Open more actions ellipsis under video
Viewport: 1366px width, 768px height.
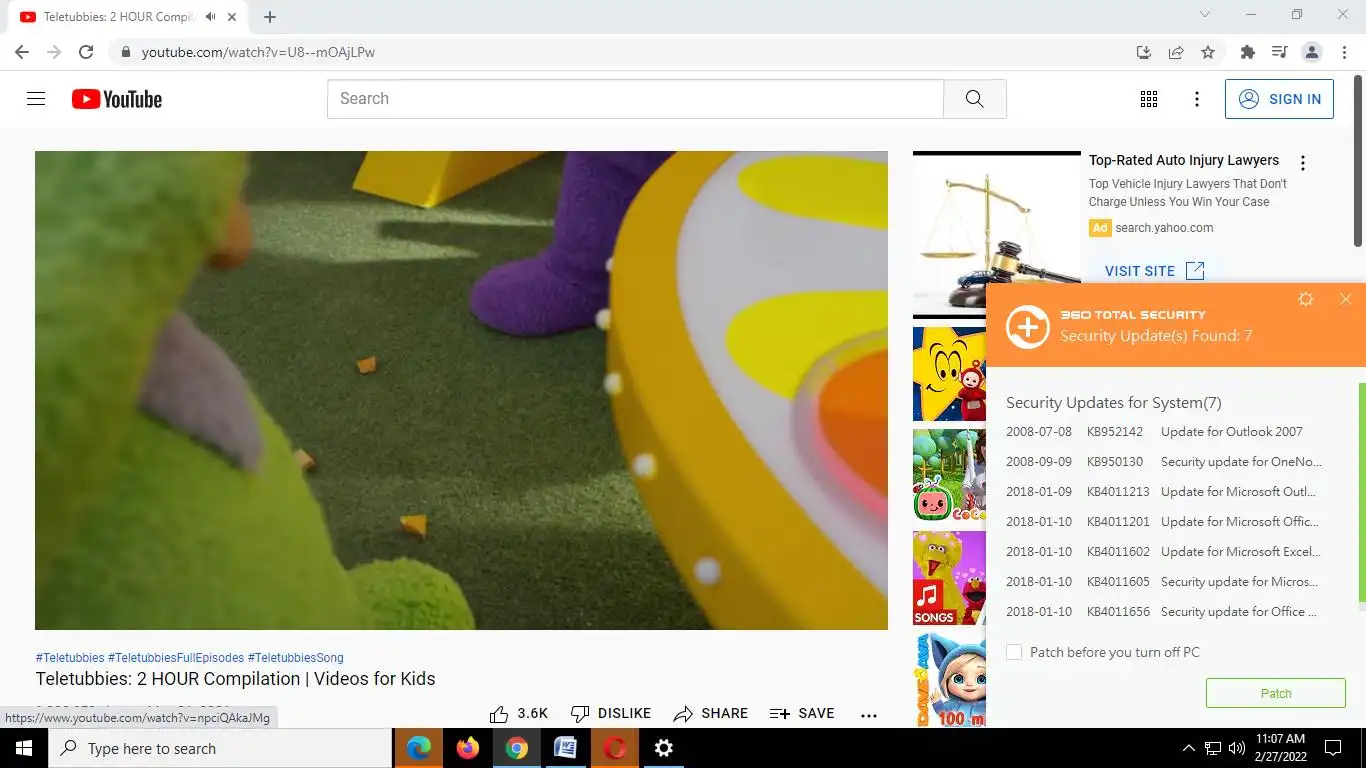click(x=869, y=714)
